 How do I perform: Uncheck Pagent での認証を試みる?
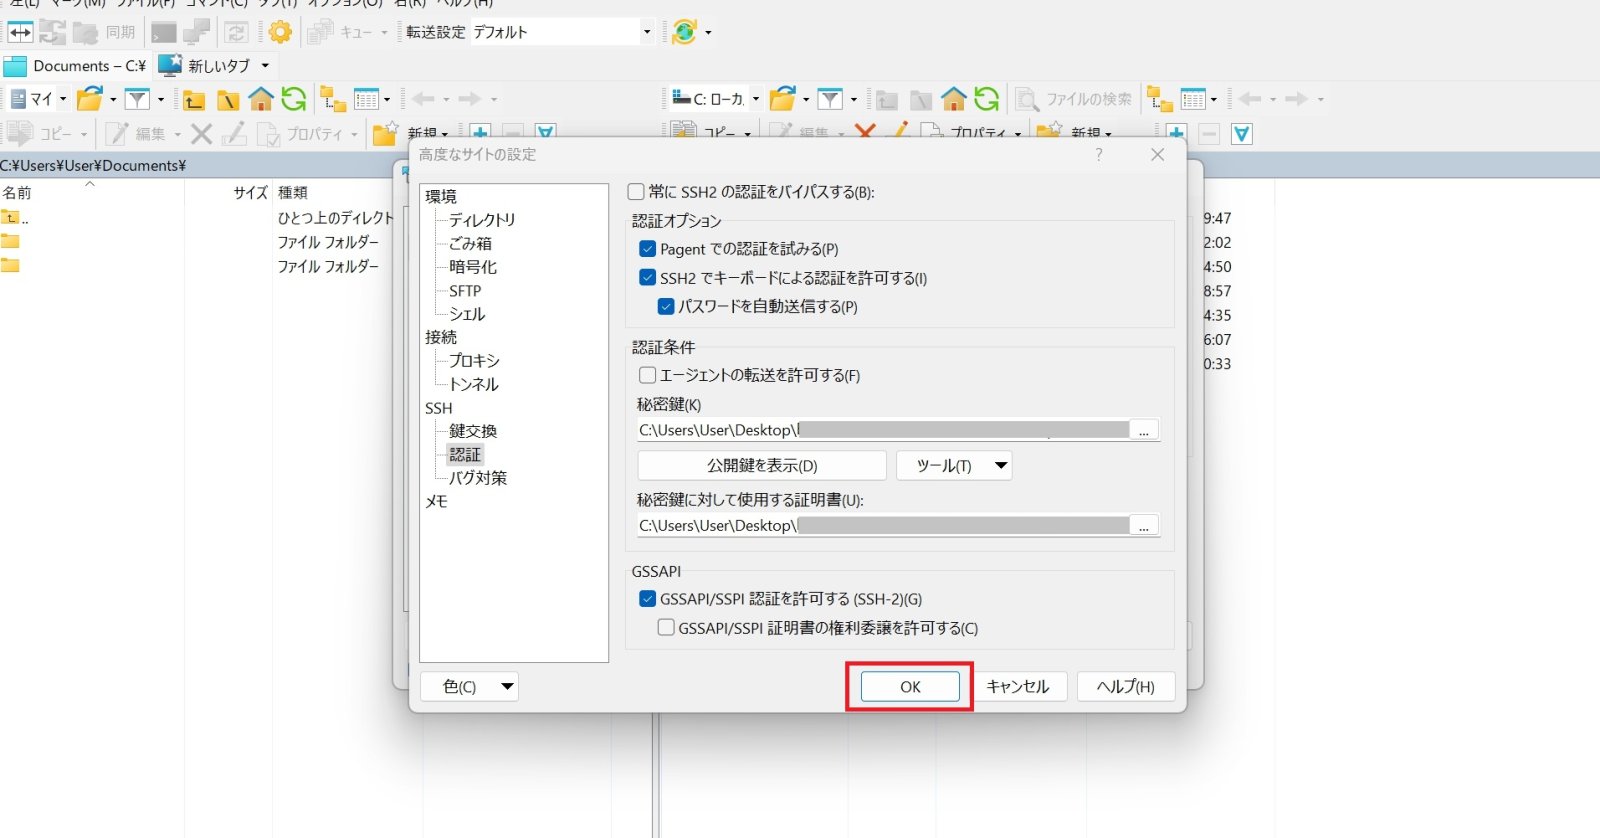coord(647,248)
